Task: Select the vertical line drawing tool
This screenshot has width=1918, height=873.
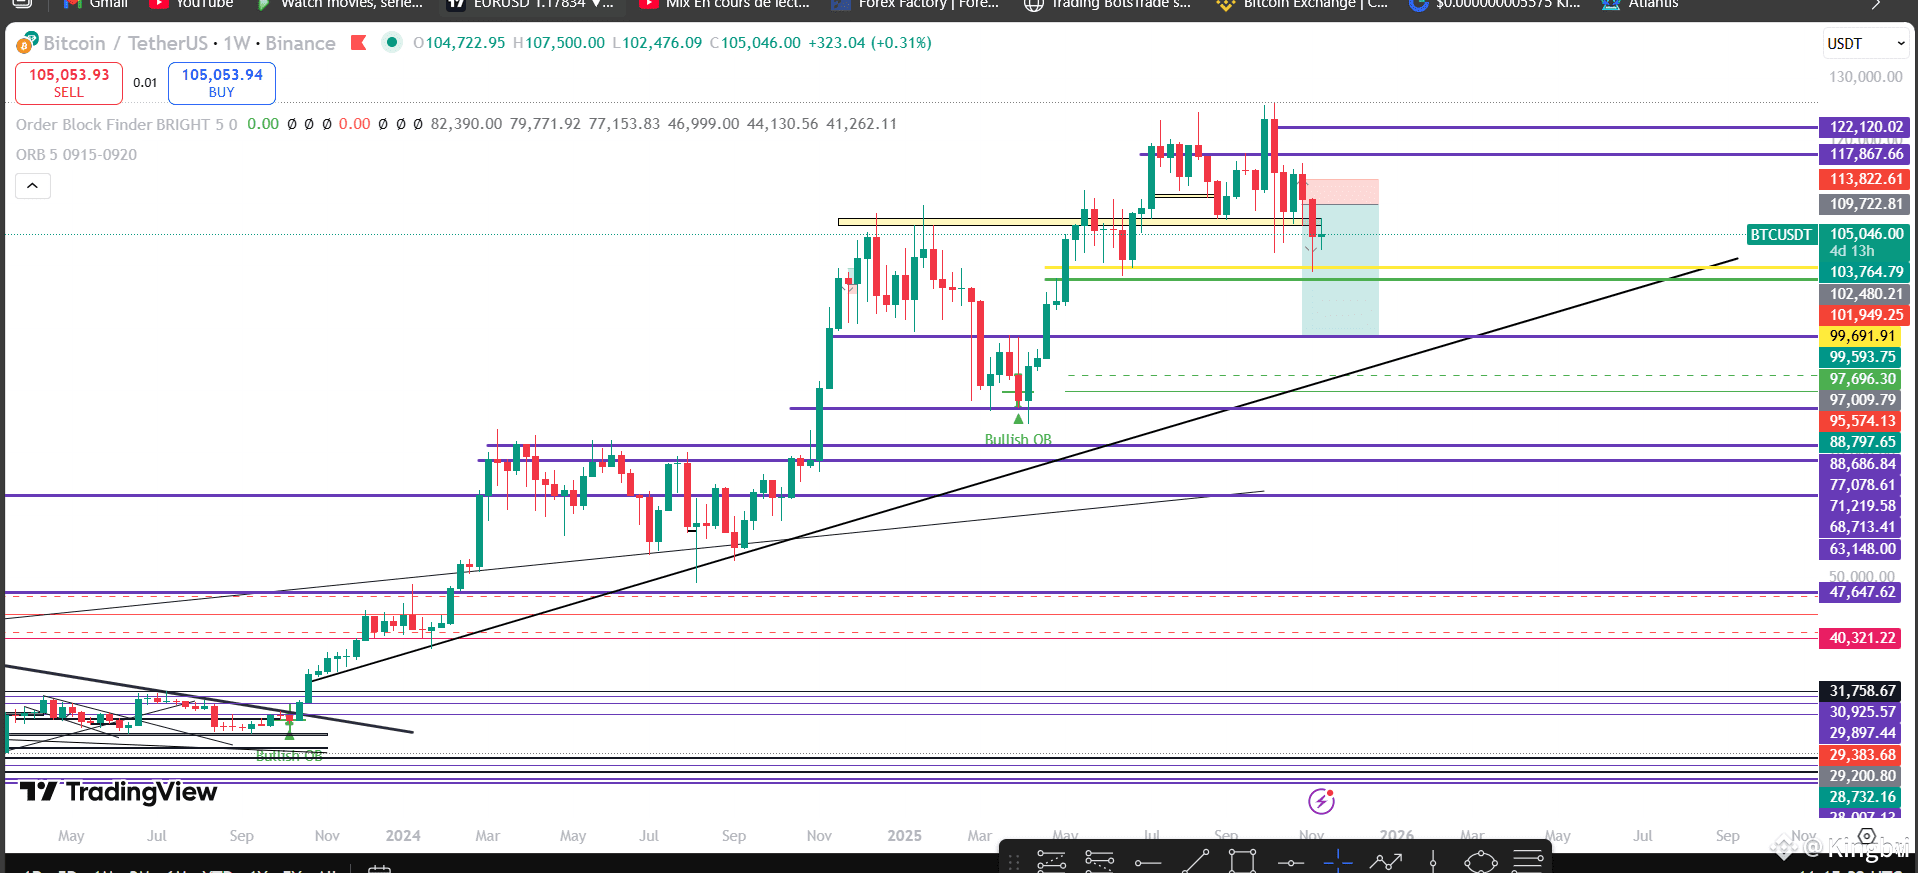Action: [1433, 861]
